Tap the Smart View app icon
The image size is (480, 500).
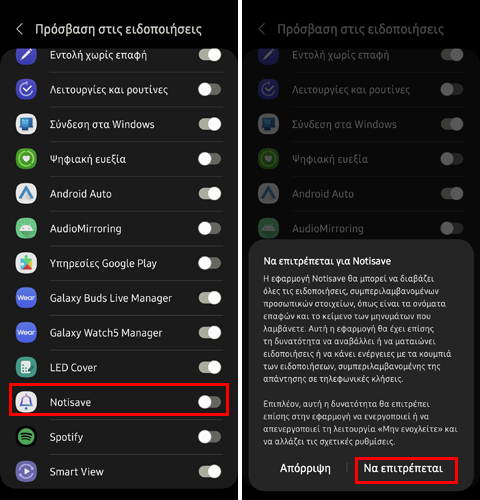point(26,471)
